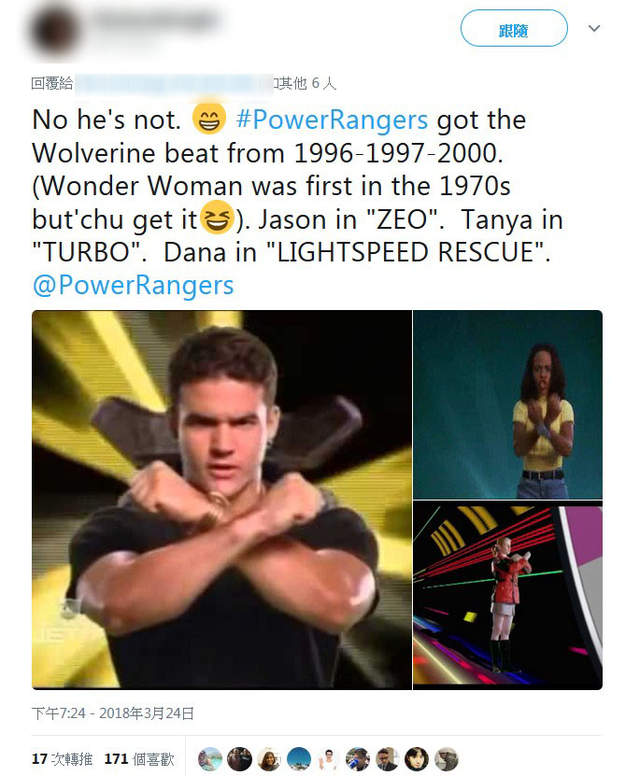Image resolution: width=640 pixels, height=776 pixels.
Task: Select the second liker avatar in the row
Action: pos(240,759)
